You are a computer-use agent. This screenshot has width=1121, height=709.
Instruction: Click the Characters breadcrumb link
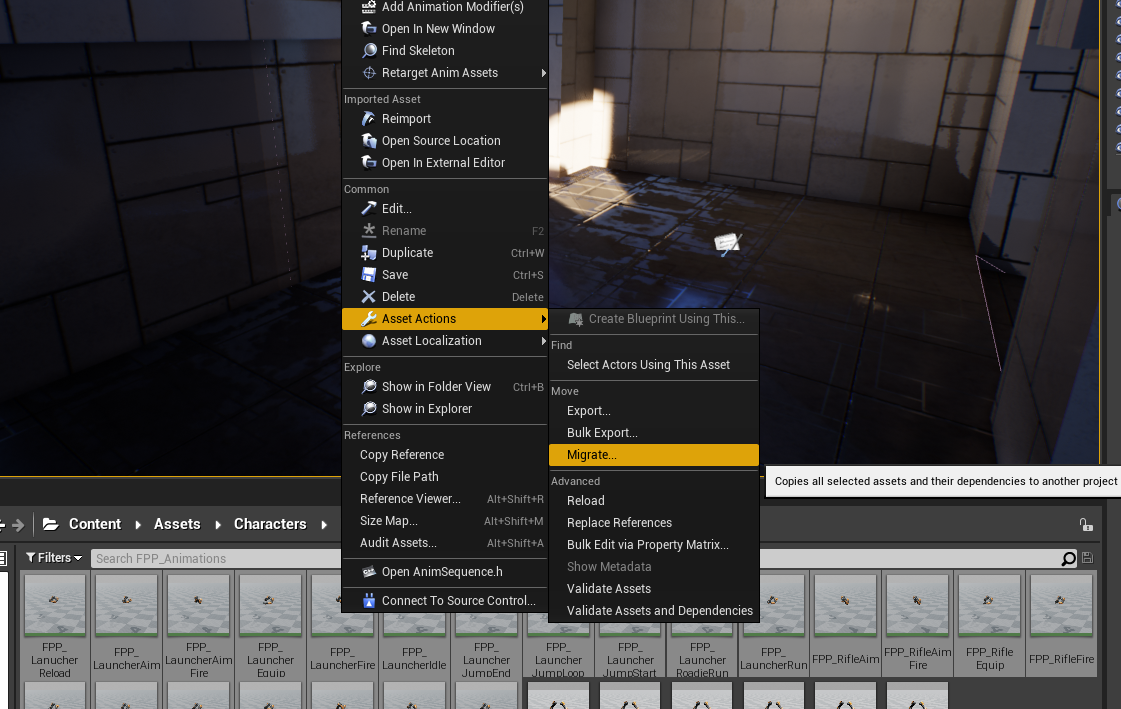pyautogui.click(x=270, y=523)
